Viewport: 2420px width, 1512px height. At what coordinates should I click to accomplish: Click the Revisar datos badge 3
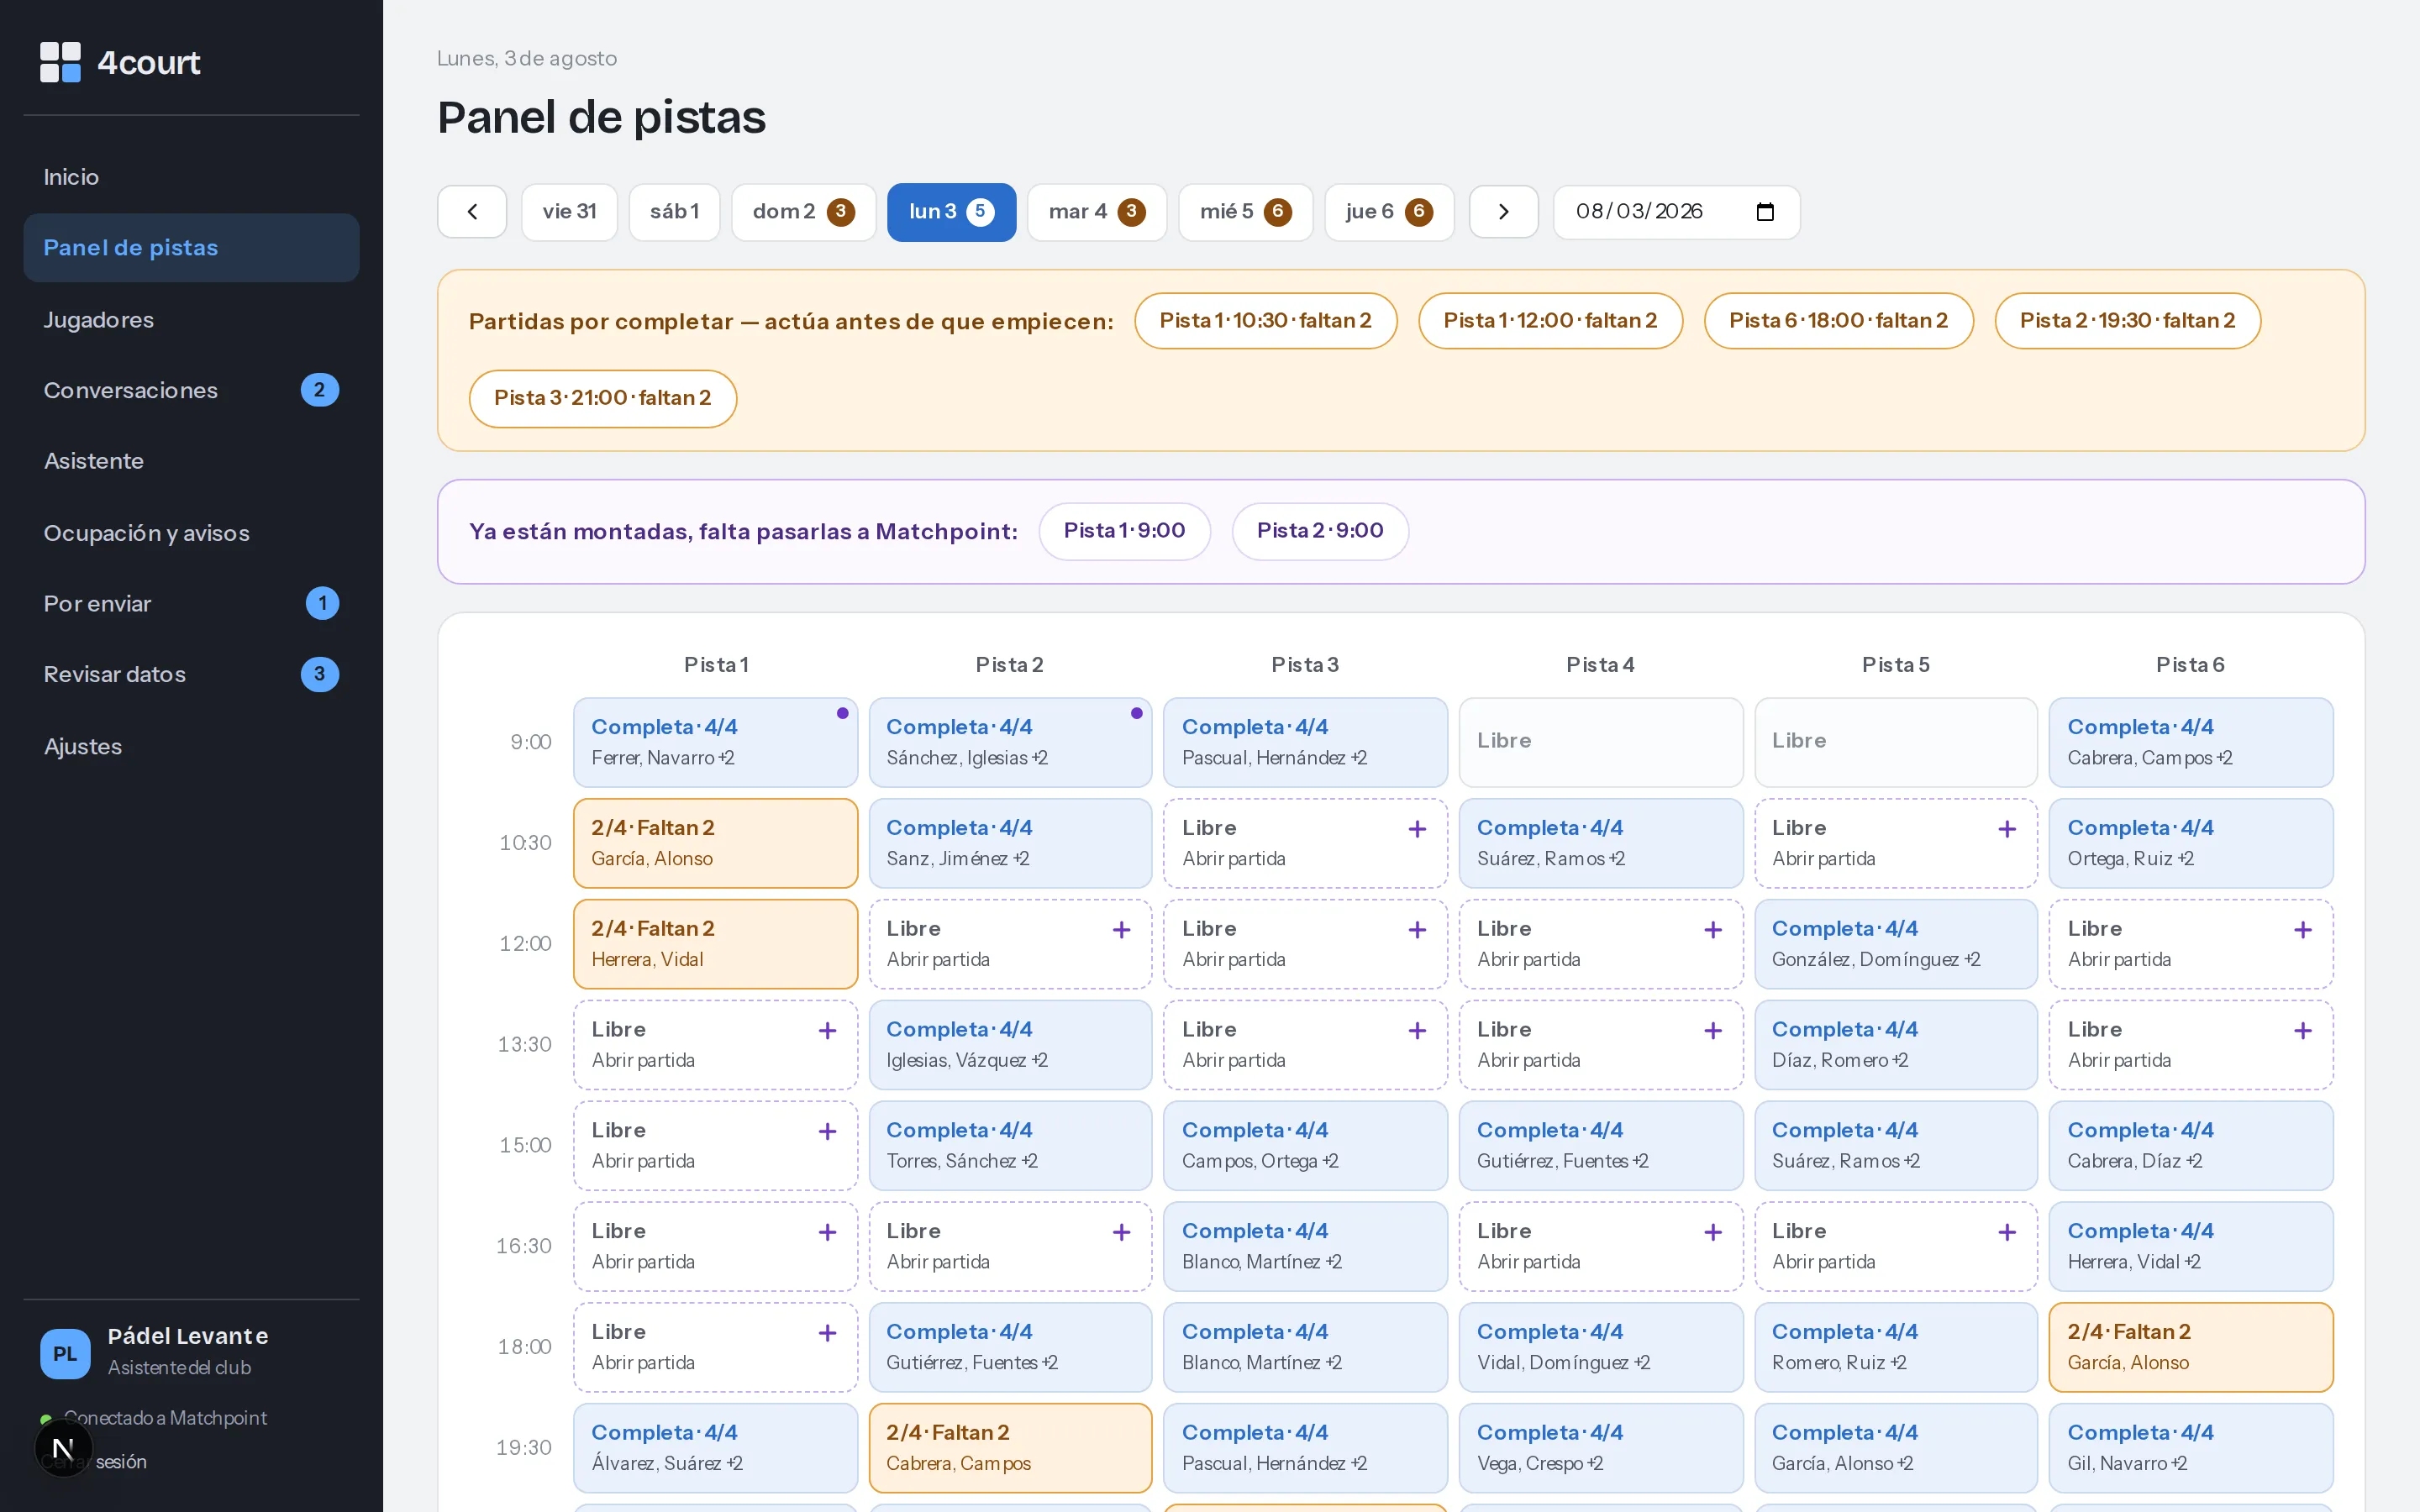coord(320,674)
